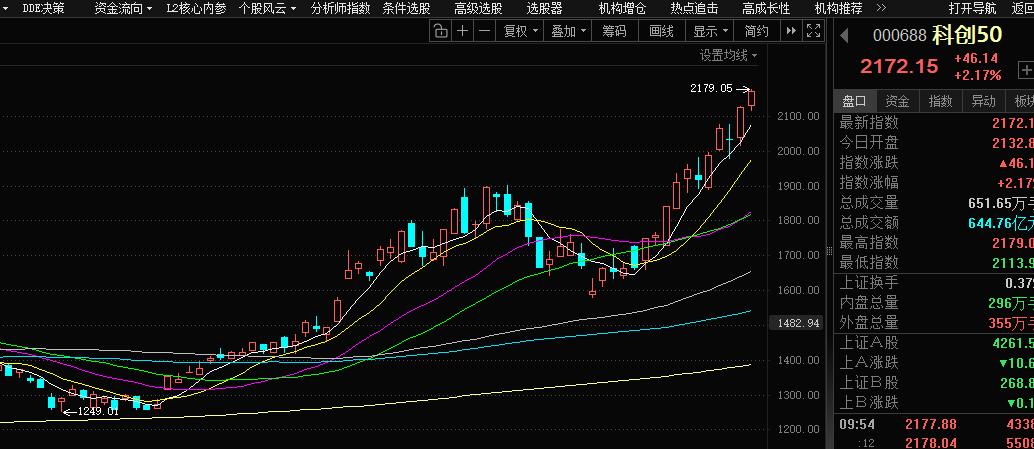Click the 1482.94 price axis marker

(798, 323)
